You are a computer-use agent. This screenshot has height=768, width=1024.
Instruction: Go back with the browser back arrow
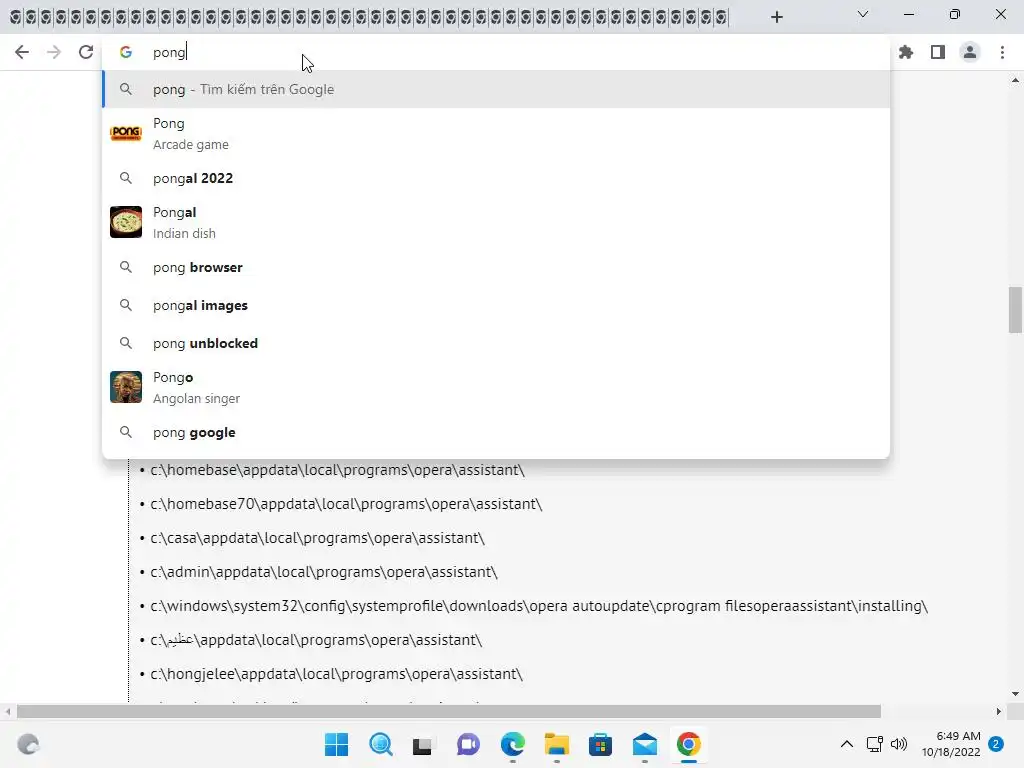point(22,52)
